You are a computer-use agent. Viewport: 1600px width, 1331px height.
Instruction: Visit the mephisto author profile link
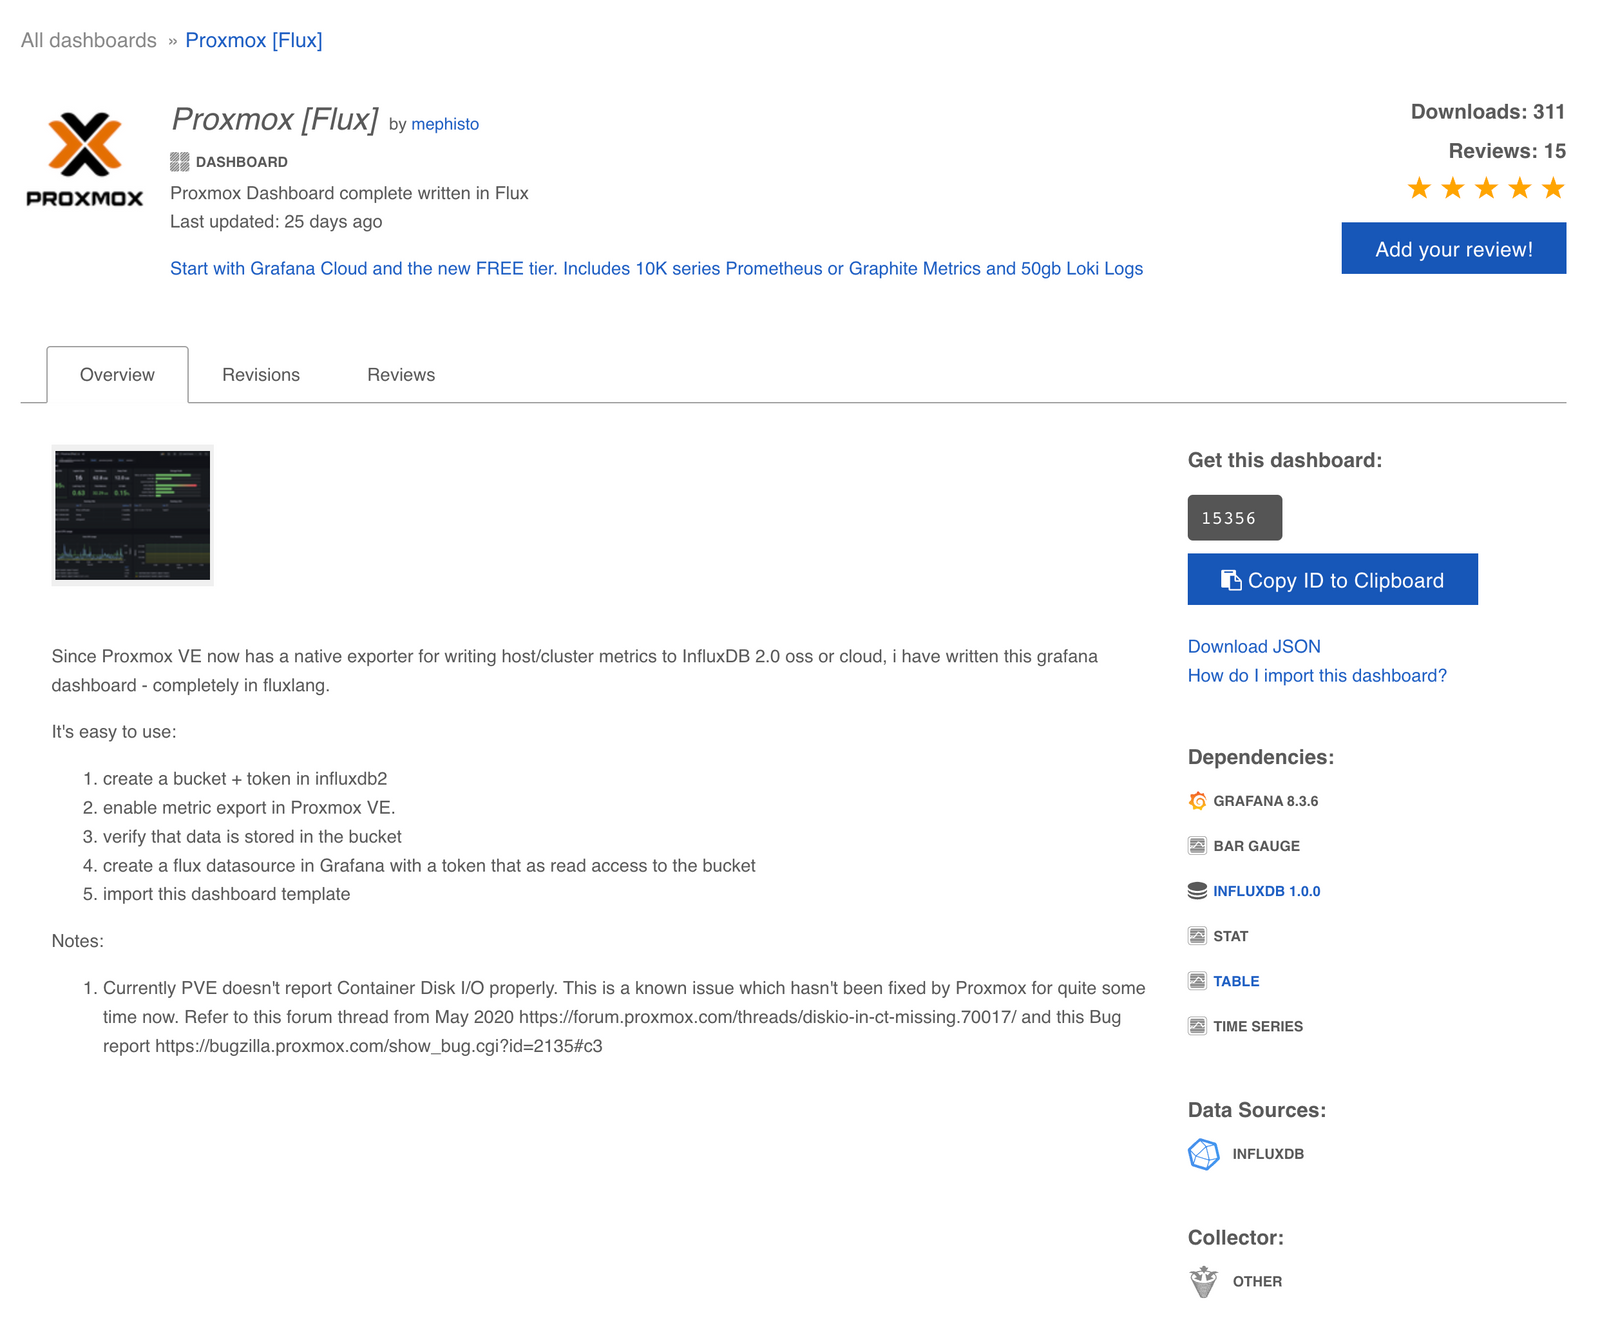[x=445, y=124]
